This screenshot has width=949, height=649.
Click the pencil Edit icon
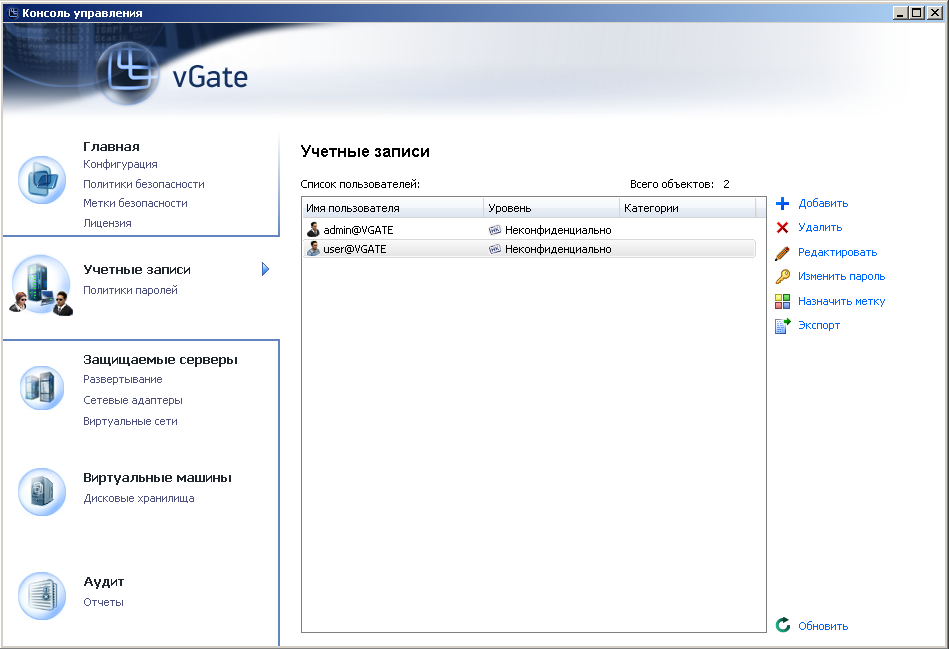[x=783, y=252]
